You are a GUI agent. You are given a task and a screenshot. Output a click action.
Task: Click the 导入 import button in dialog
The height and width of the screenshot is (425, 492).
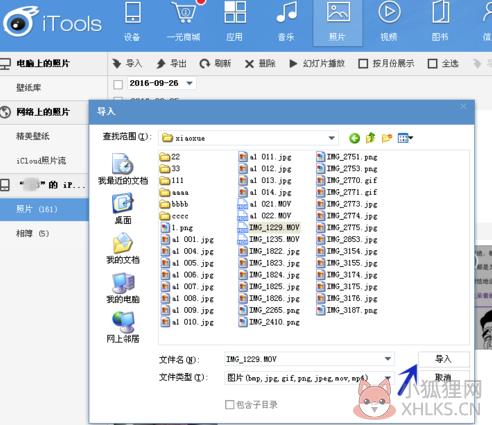click(x=443, y=359)
